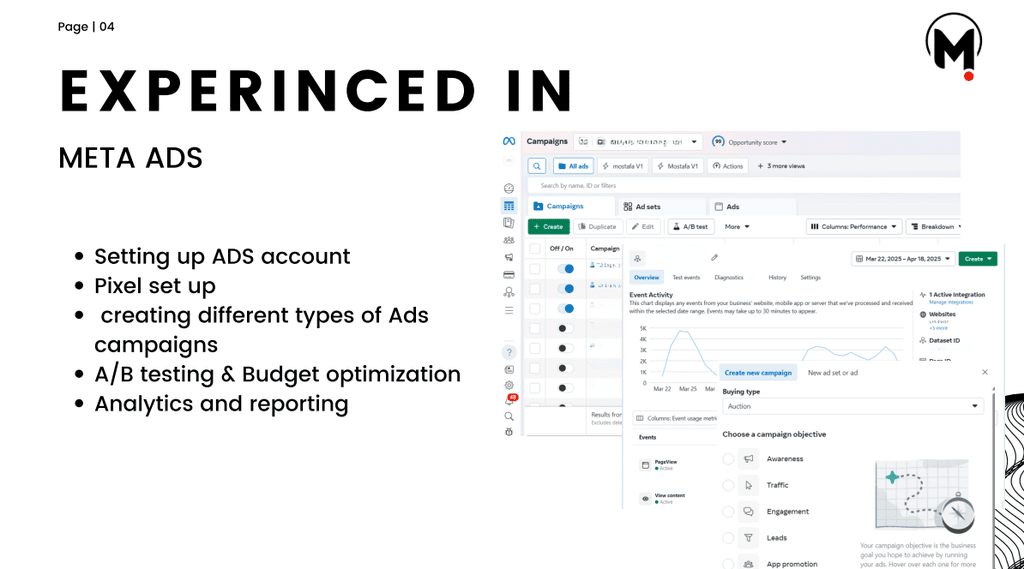Click the chat bubbles icon beside Engagement
The width and height of the screenshot is (1024, 569).
pos(748,512)
